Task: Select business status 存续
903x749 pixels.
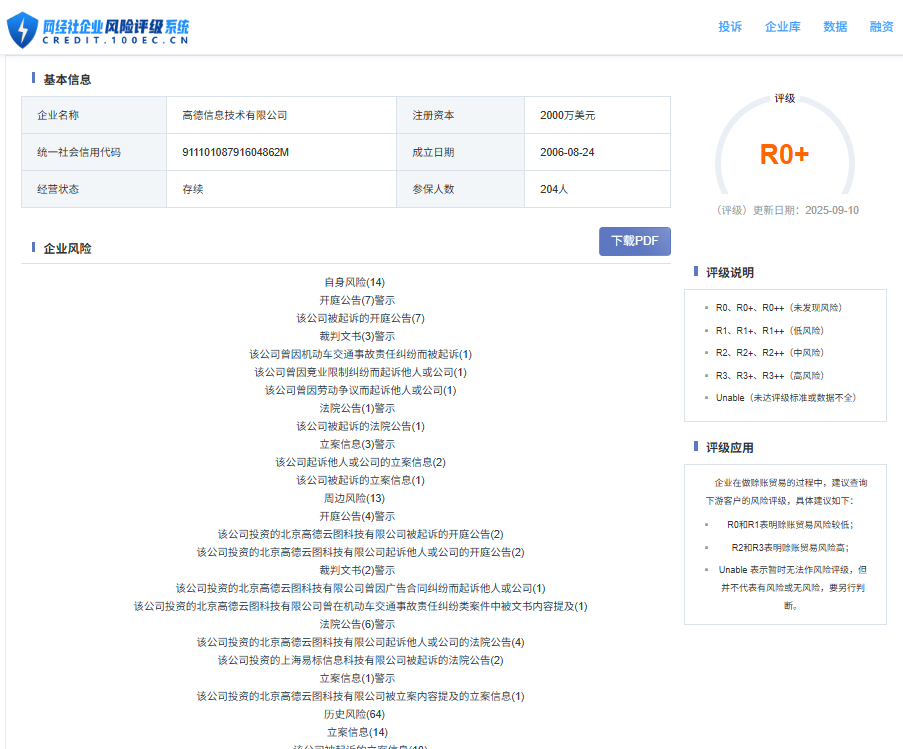Action: (192, 189)
